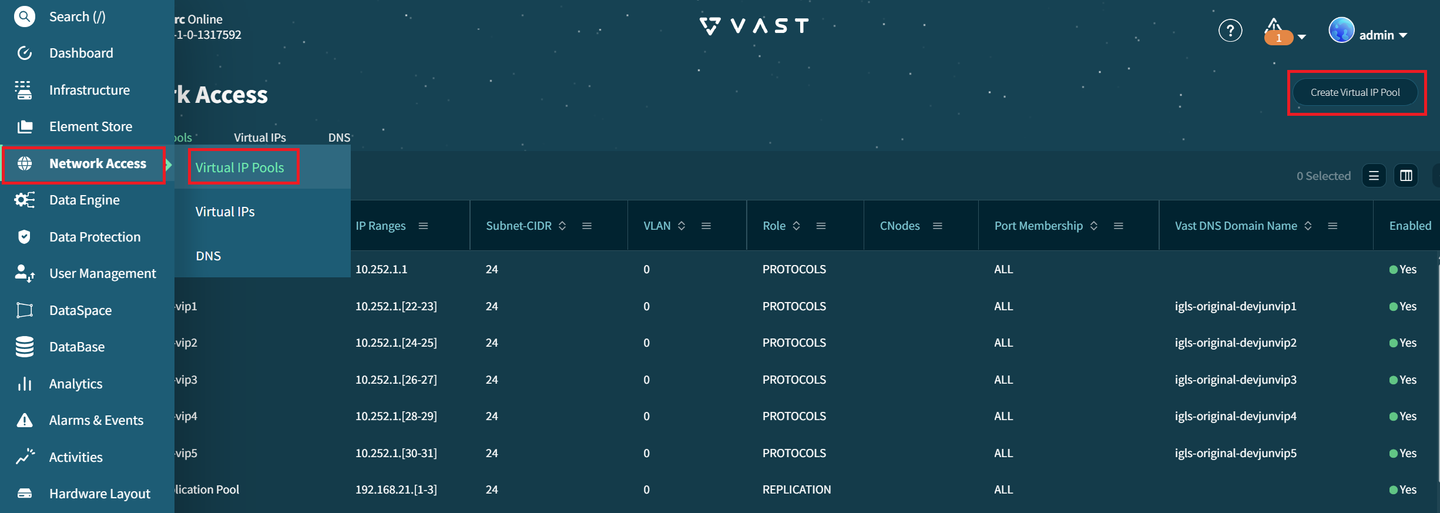1440x513 pixels.
Task: Open the DNS submenu entry
Action: (208, 256)
